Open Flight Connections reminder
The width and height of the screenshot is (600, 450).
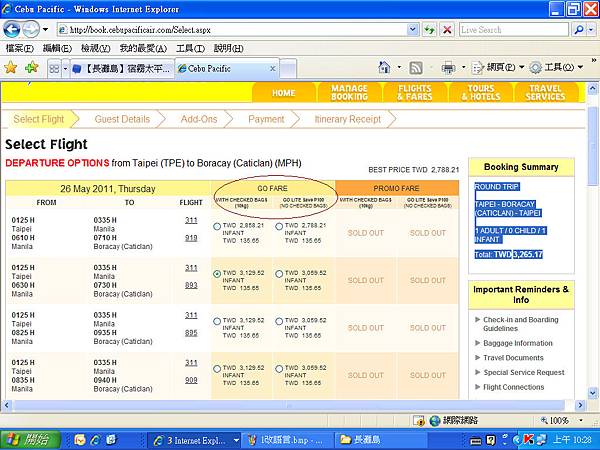tap(514, 387)
